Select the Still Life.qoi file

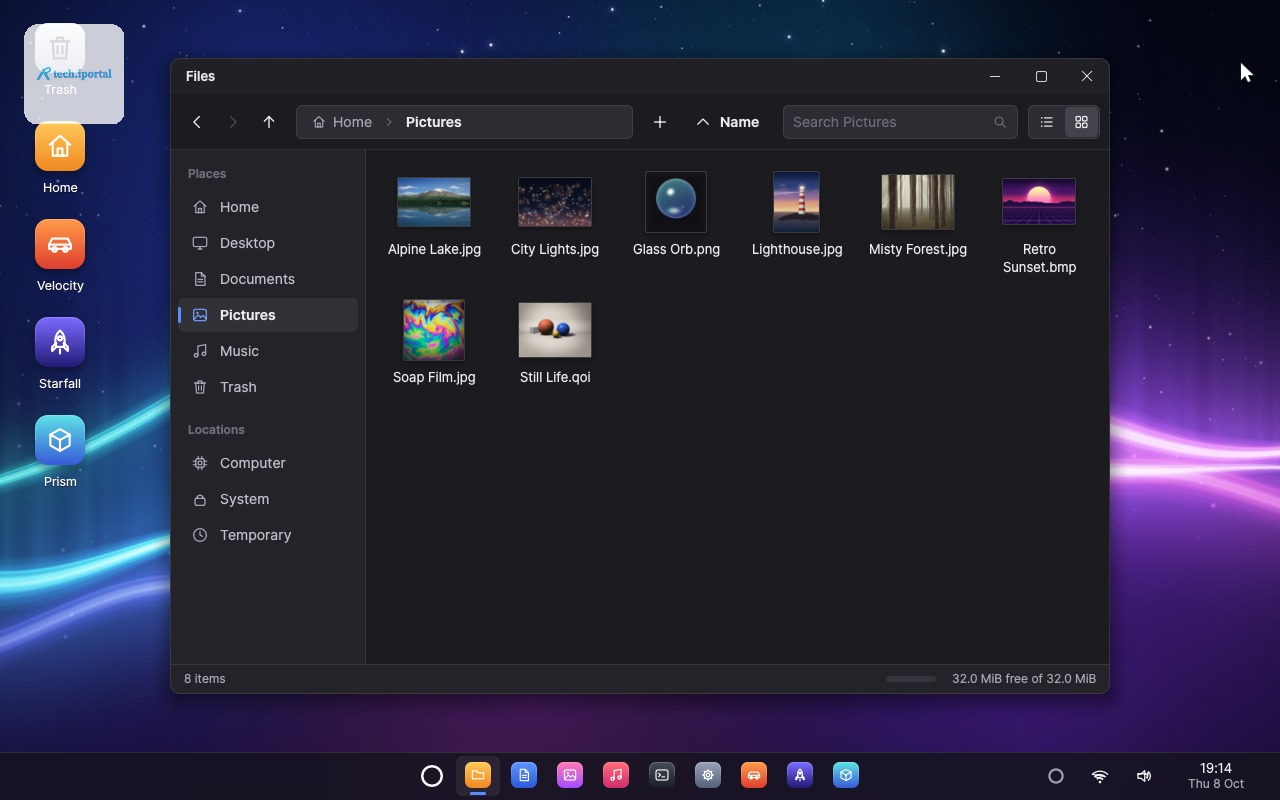pyautogui.click(x=555, y=342)
